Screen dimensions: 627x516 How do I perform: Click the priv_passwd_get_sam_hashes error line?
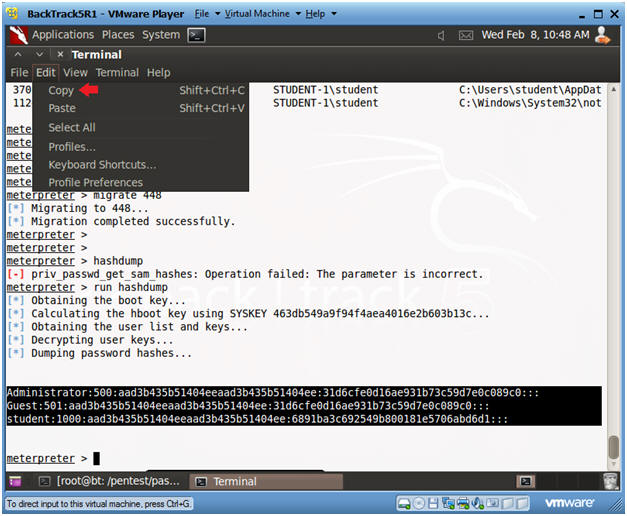pos(245,274)
